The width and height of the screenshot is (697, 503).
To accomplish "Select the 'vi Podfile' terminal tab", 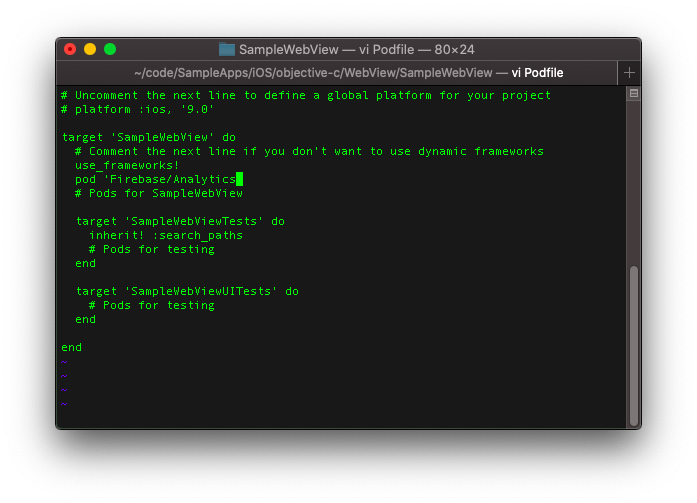I will (x=336, y=72).
